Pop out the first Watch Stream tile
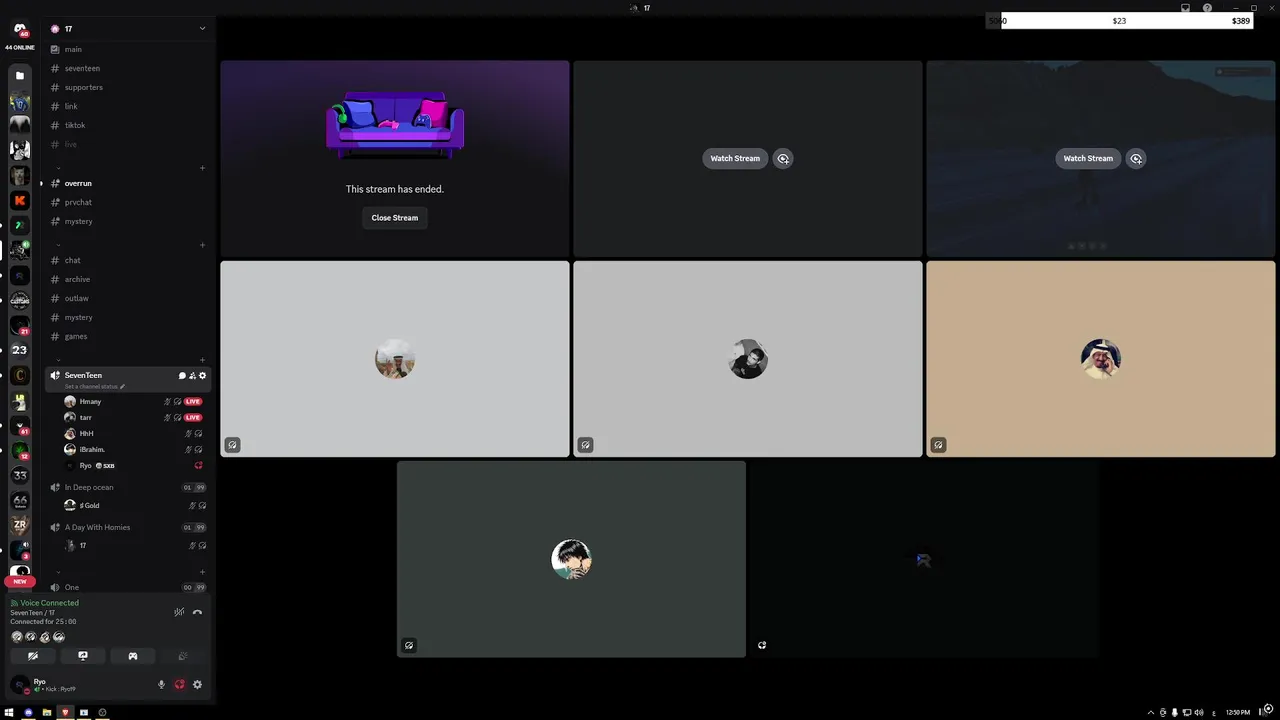 (783, 158)
